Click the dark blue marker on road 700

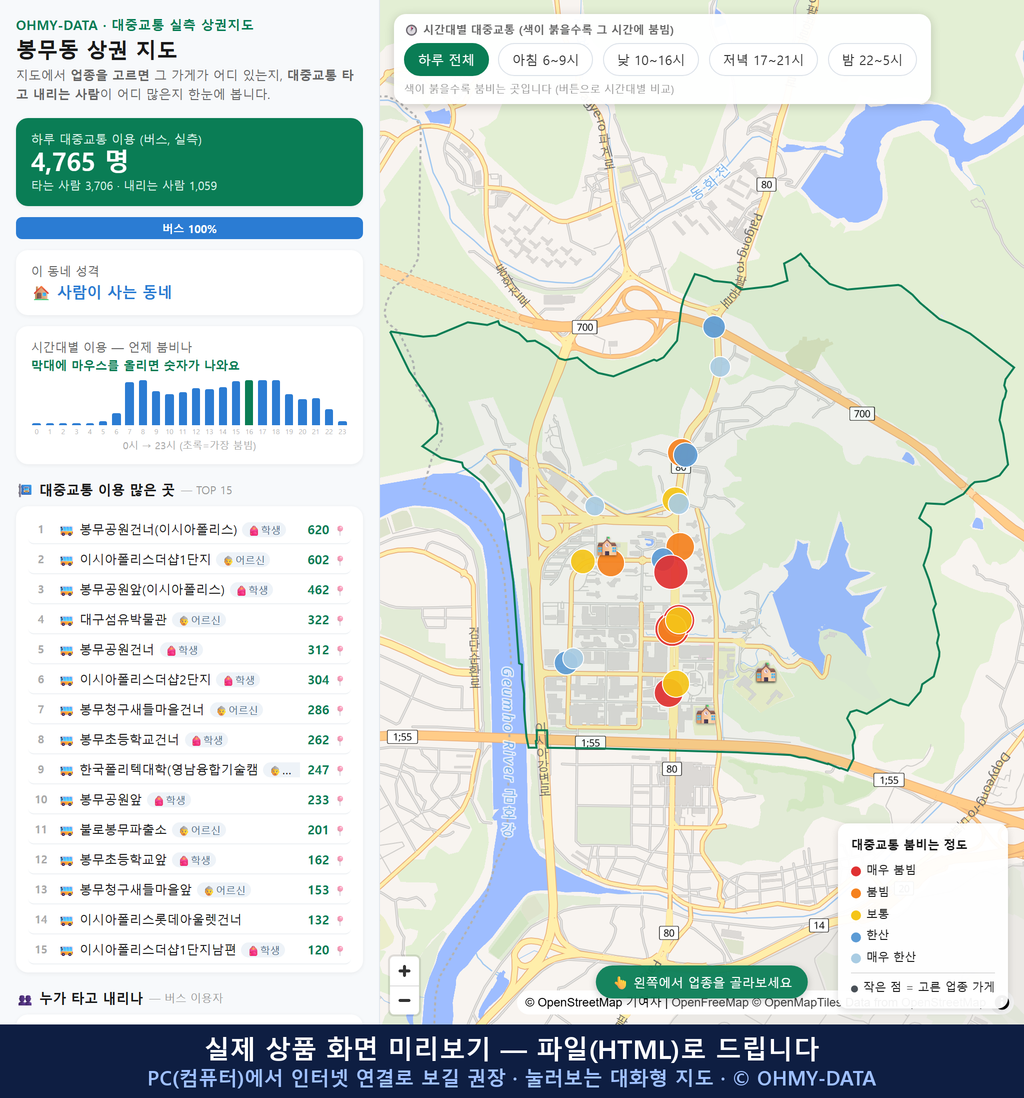tap(714, 326)
